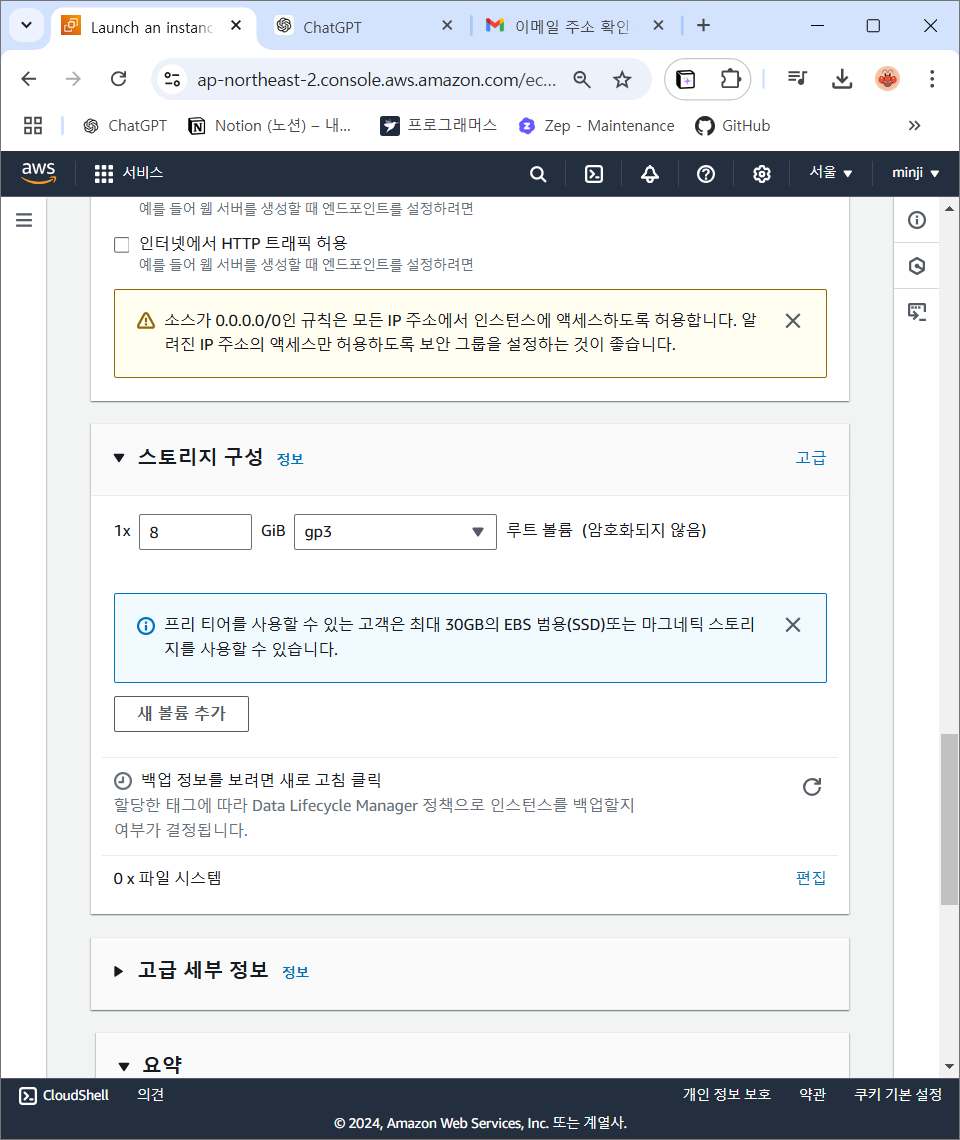View site information icon in address bar
This screenshot has width=960, height=1140.
pos(172,79)
